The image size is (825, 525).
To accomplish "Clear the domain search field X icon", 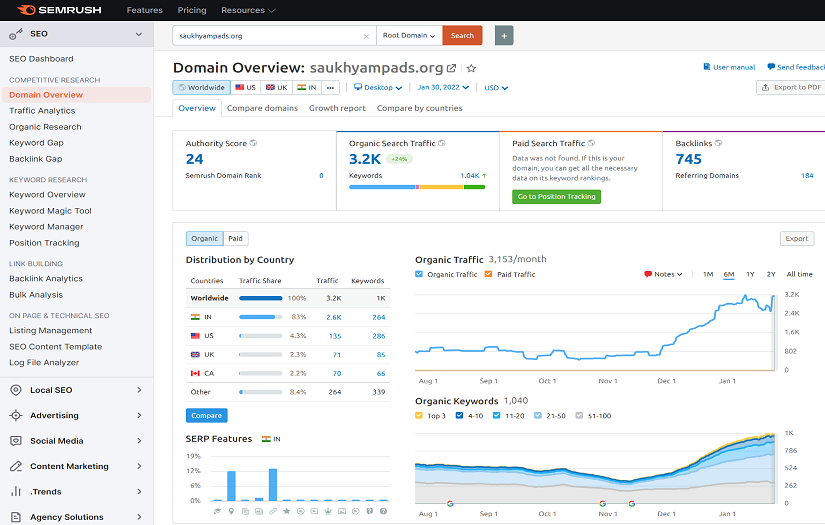I will [366, 36].
